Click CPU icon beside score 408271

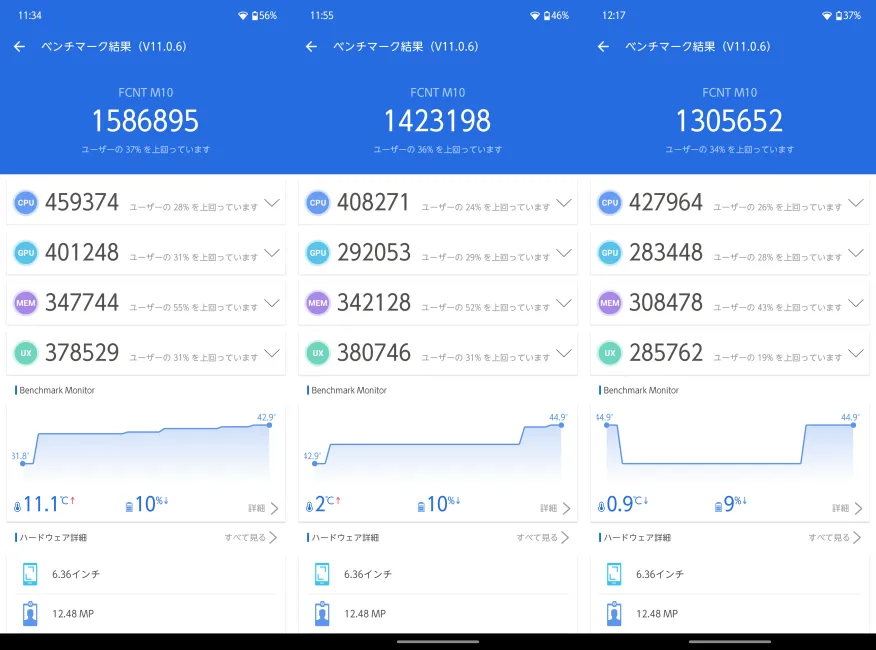click(318, 203)
